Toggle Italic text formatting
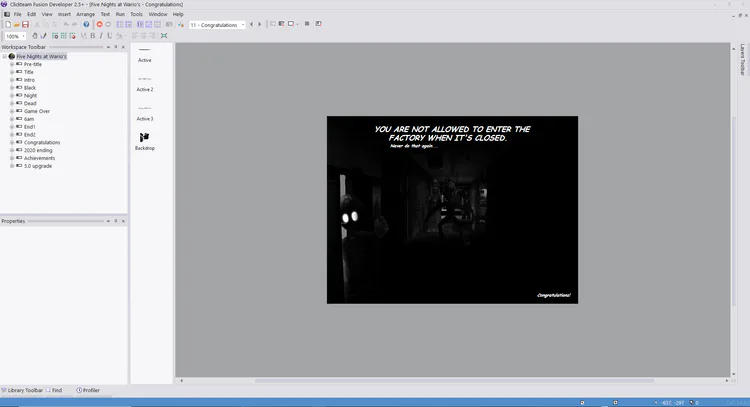750x407 pixels. pyautogui.click(x=101, y=36)
